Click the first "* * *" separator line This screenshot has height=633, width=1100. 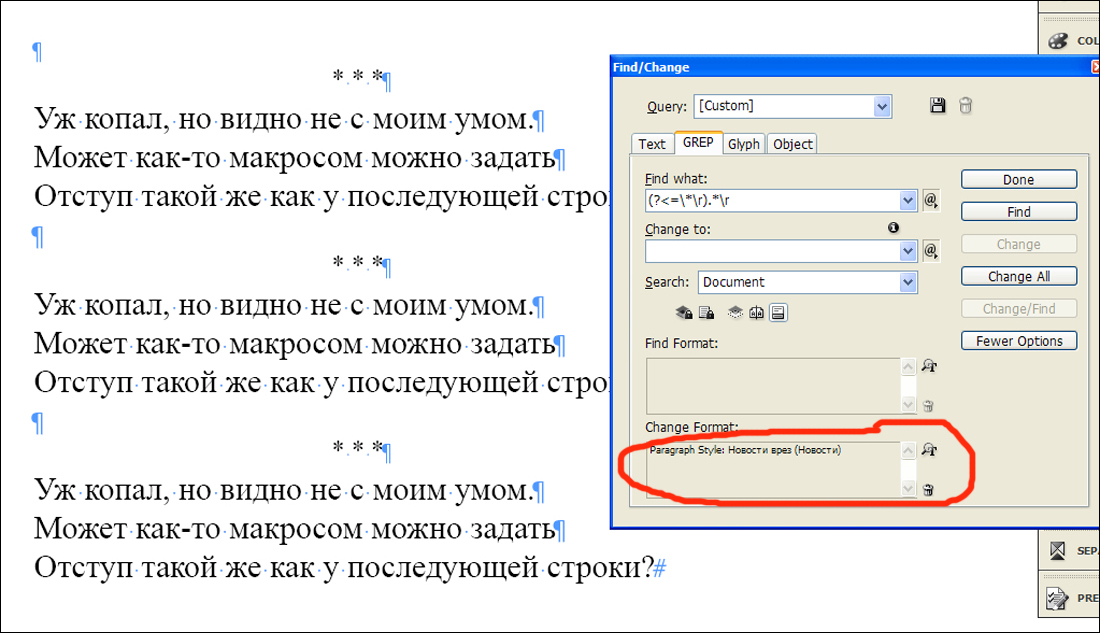[x=358, y=77]
